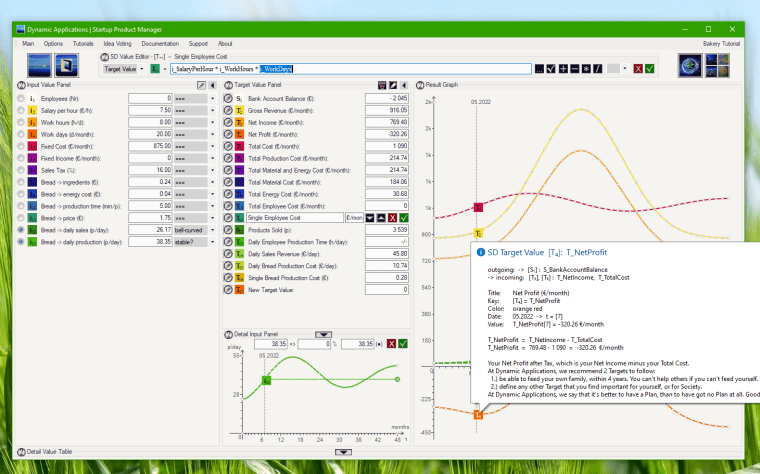The height and width of the screenshot is (474, 760).
Task: Open the bell-curved dropdown for daily sales
Action: [212, 229]
